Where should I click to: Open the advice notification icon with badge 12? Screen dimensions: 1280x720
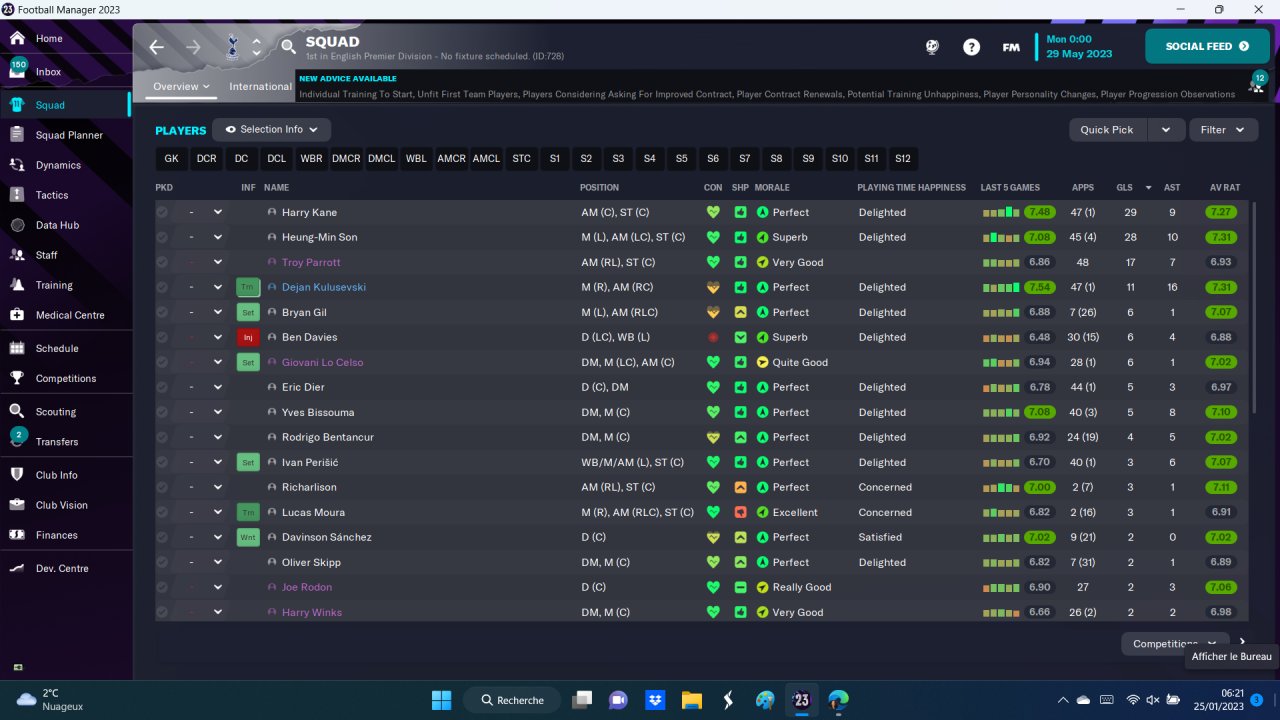click(1256, 83)
